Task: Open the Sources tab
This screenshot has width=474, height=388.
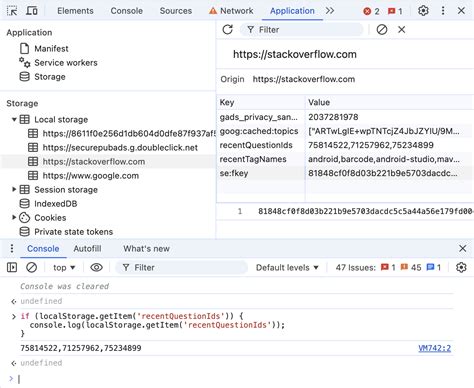Action: pos(176,11)
